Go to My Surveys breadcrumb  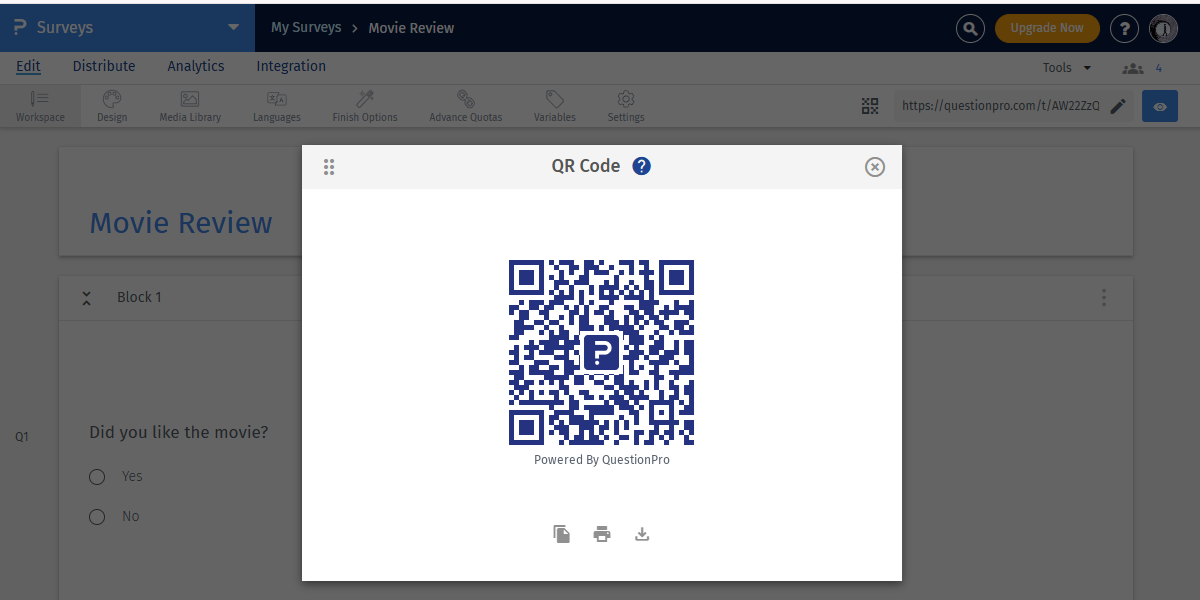(x=306, y=28)
